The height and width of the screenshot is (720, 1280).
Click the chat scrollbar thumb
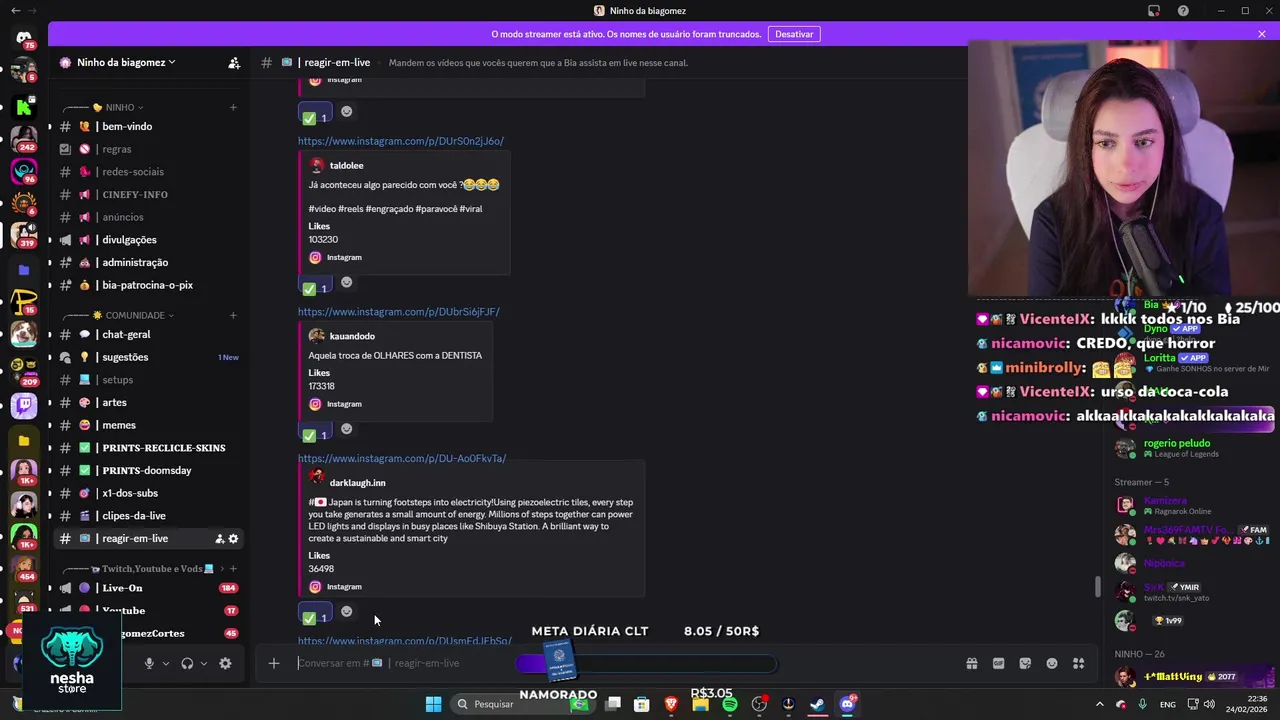click(1097, 587)
